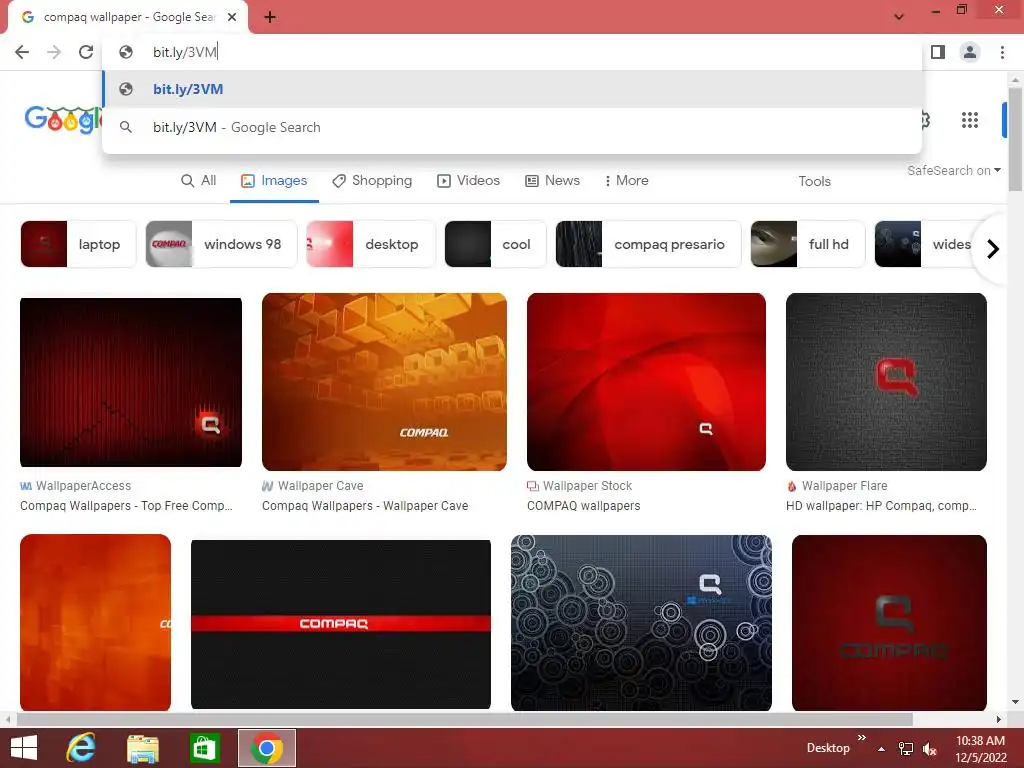Select the Images tab
Screen dimensions: 1024x768
(274, 181)
